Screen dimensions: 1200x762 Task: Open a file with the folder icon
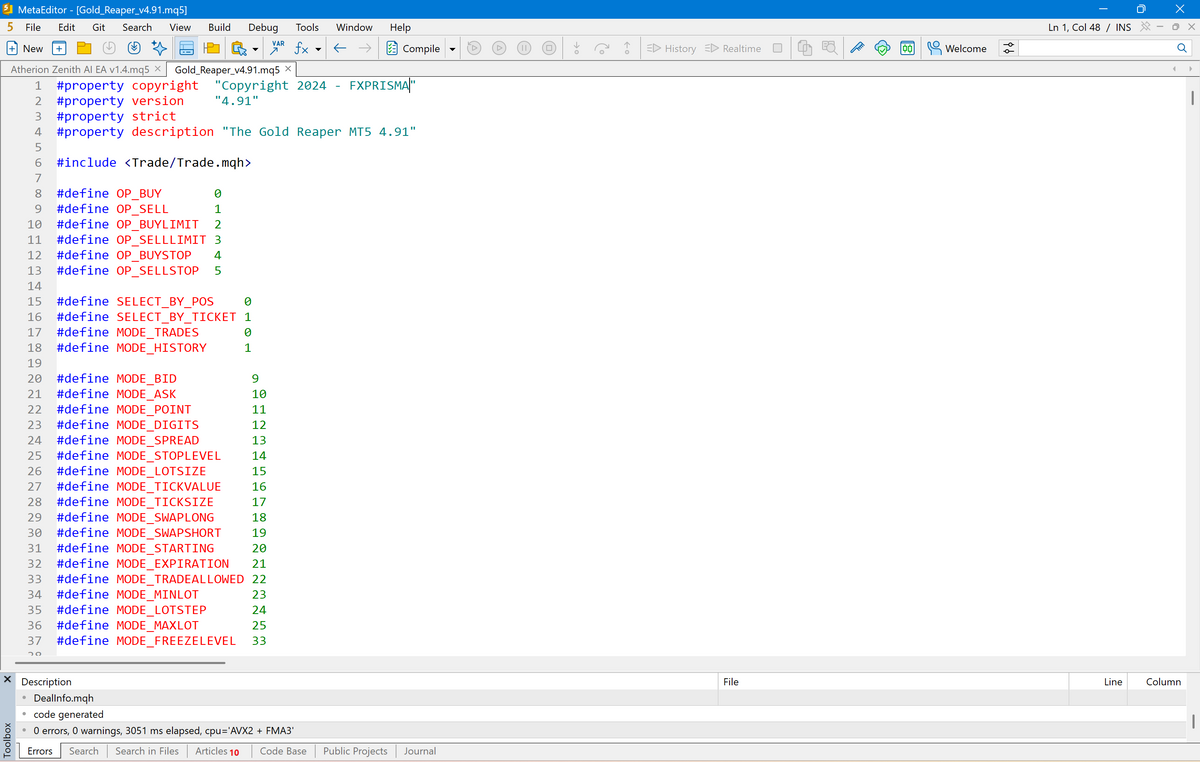click(x=84, y=48)
